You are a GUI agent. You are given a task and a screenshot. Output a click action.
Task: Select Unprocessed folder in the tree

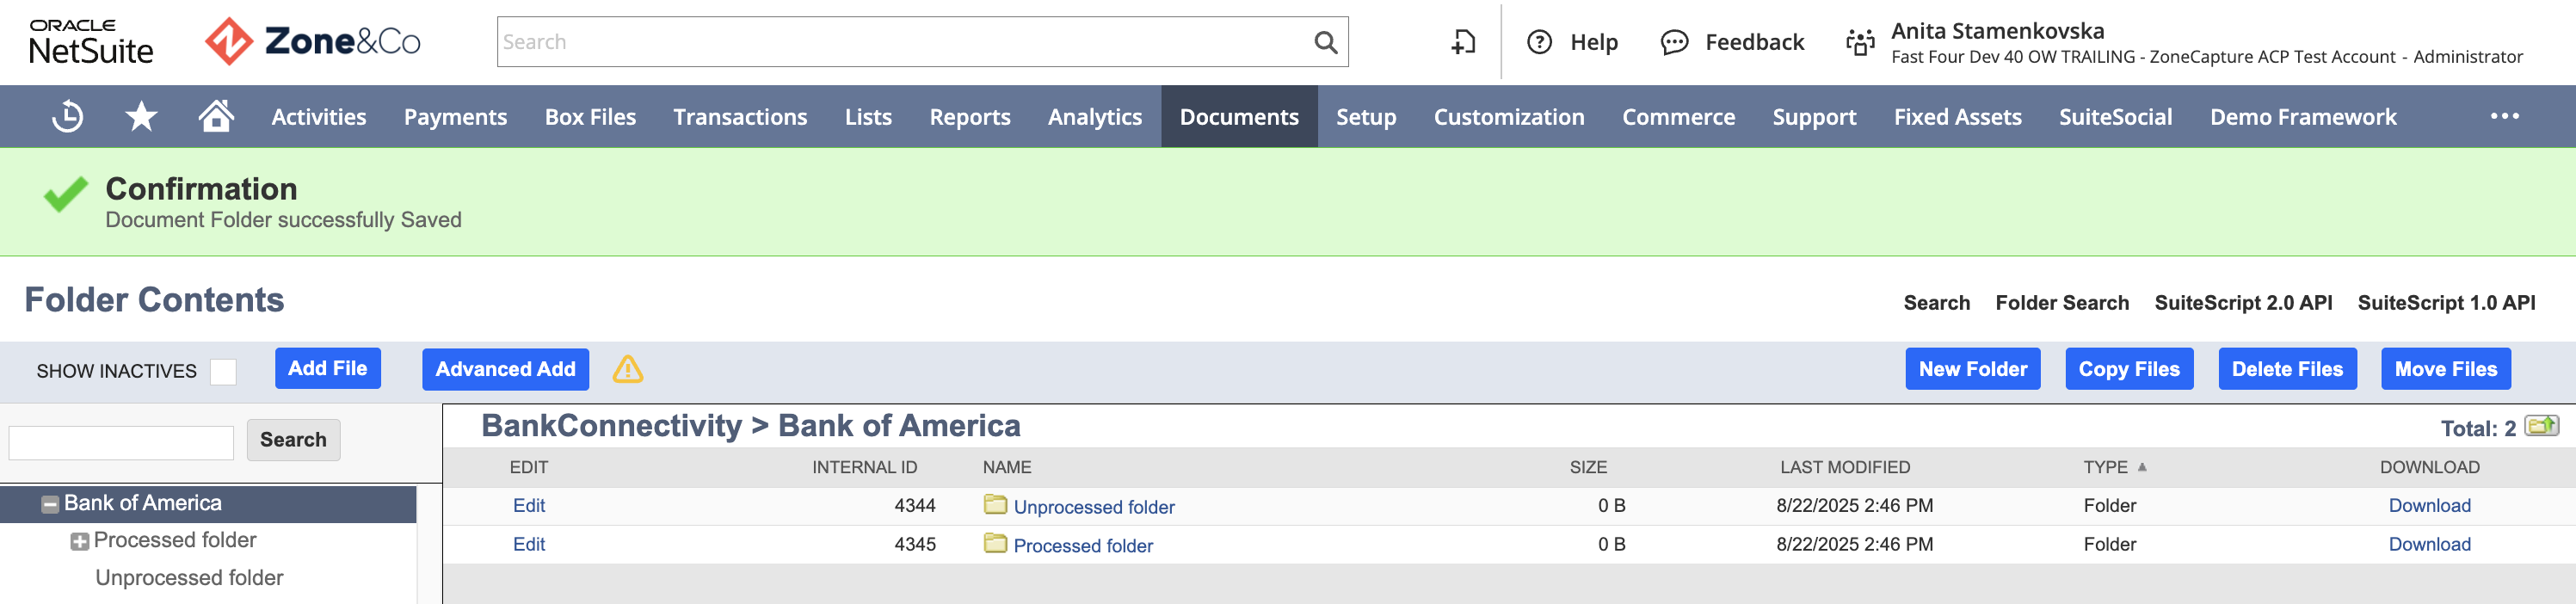pos(189,578)
